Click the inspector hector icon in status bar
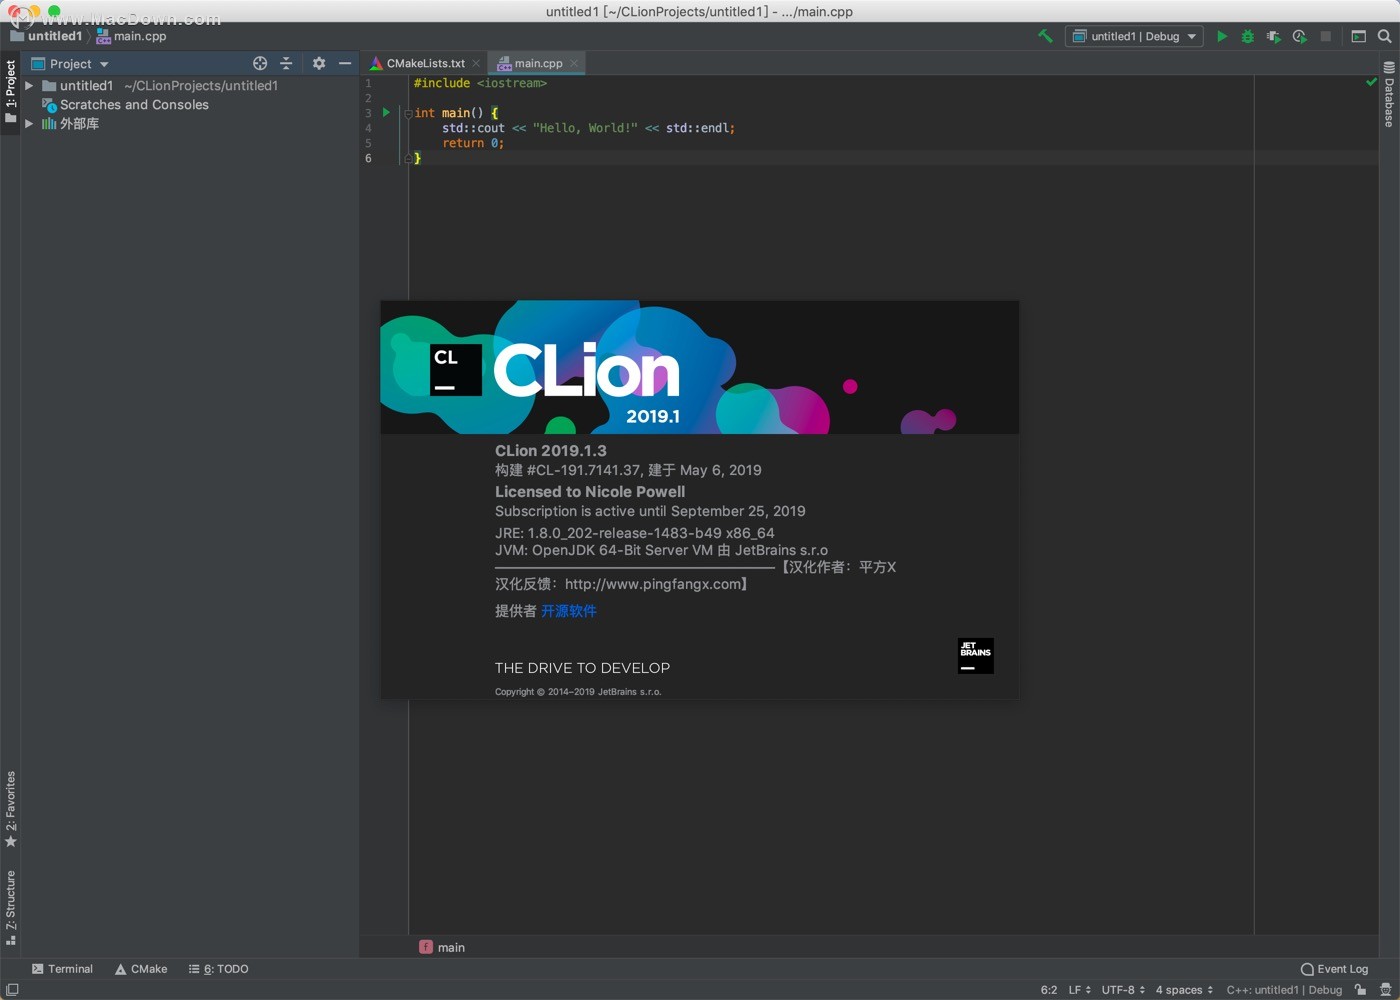This screenshot has width=1400, height=1000. point(1386,990)
